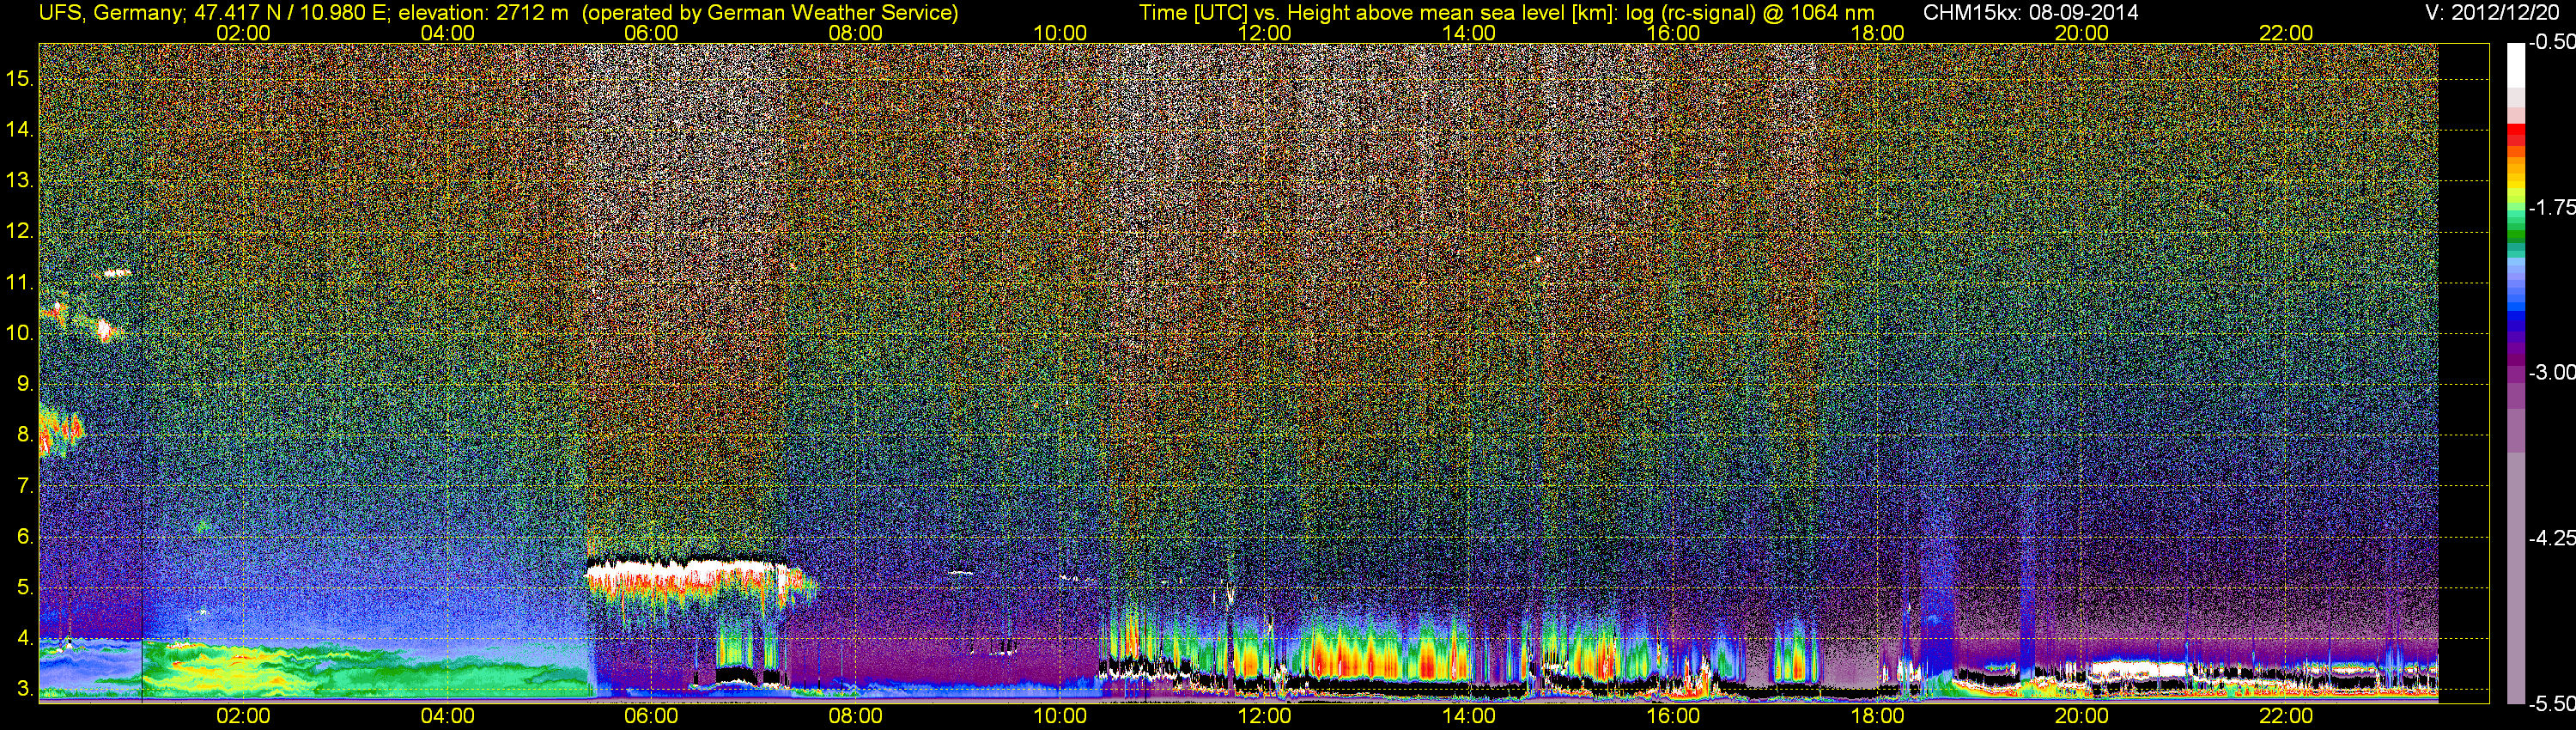Click the '12:00' label on the bottom time axis
This screenshot has height=730, width=2576.
1264,716
